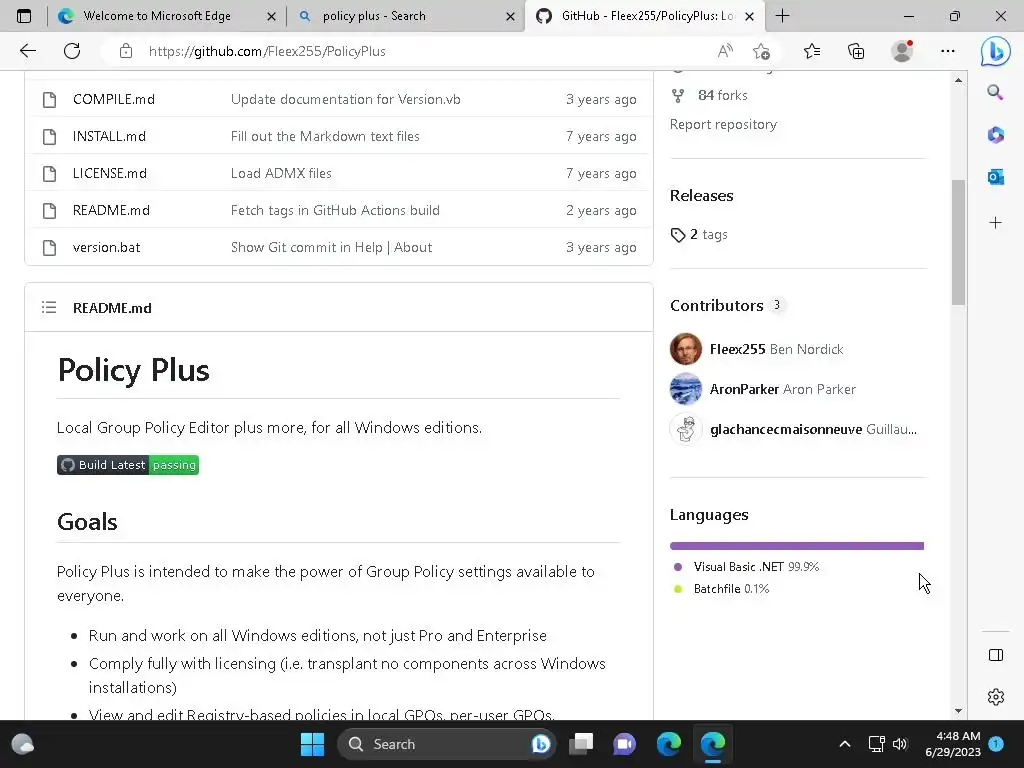The height and width of the screenshot is (768, 1024).
Task: Open the Contributors heading link
Action: point(716,305)
